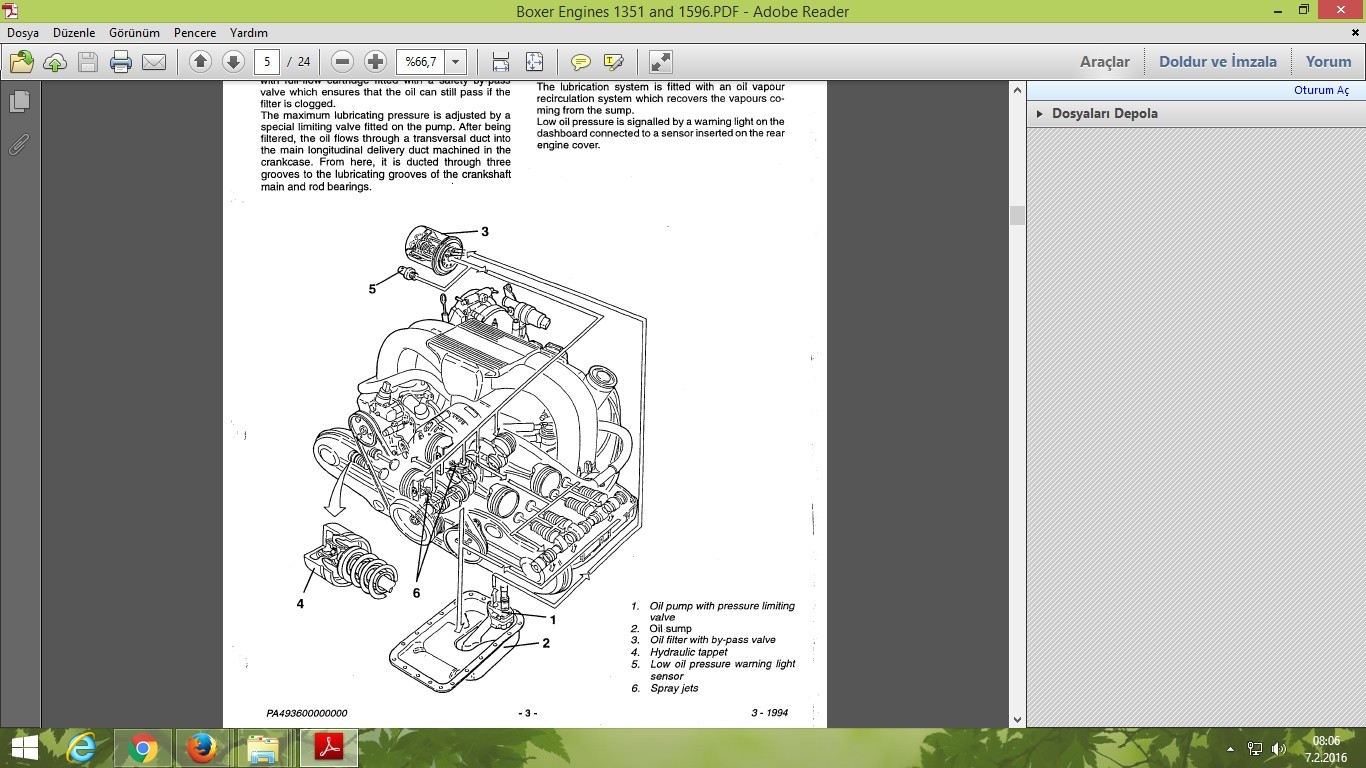1366x768 pixels.
Task: Open the Yardım menu
Action: point(249,33)
